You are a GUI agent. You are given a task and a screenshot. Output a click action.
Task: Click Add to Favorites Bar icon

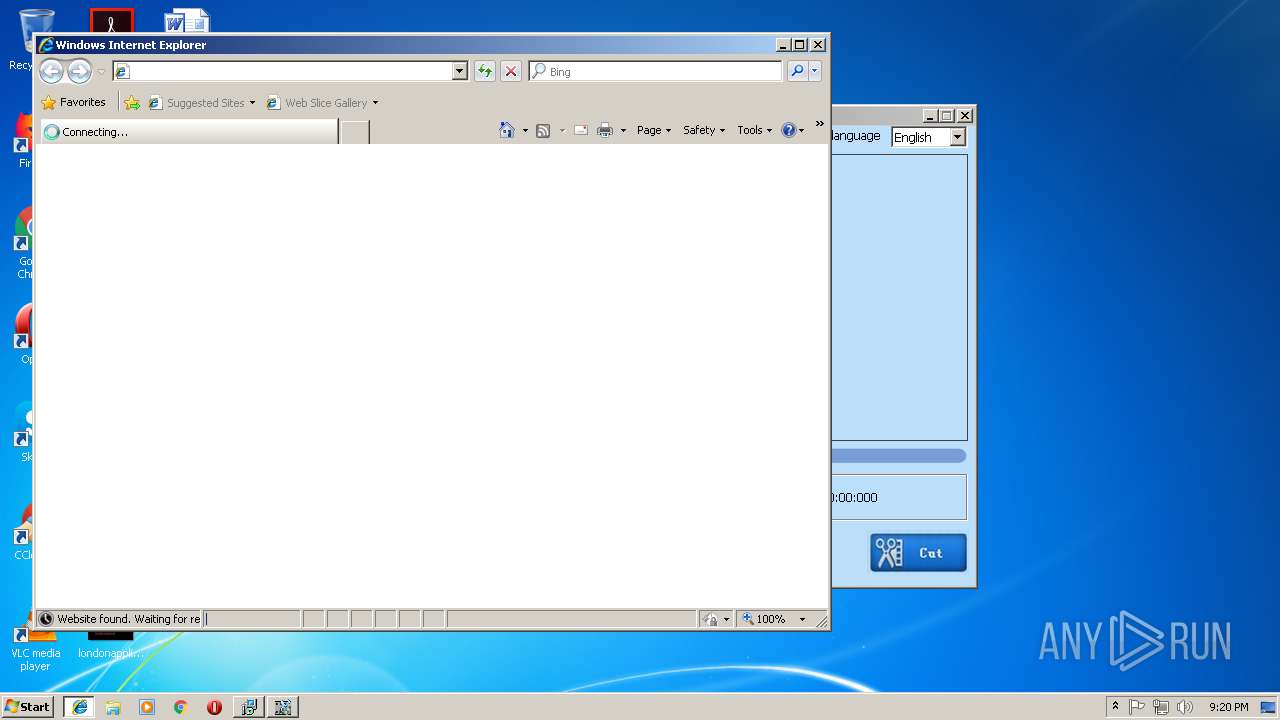(132, 102)
